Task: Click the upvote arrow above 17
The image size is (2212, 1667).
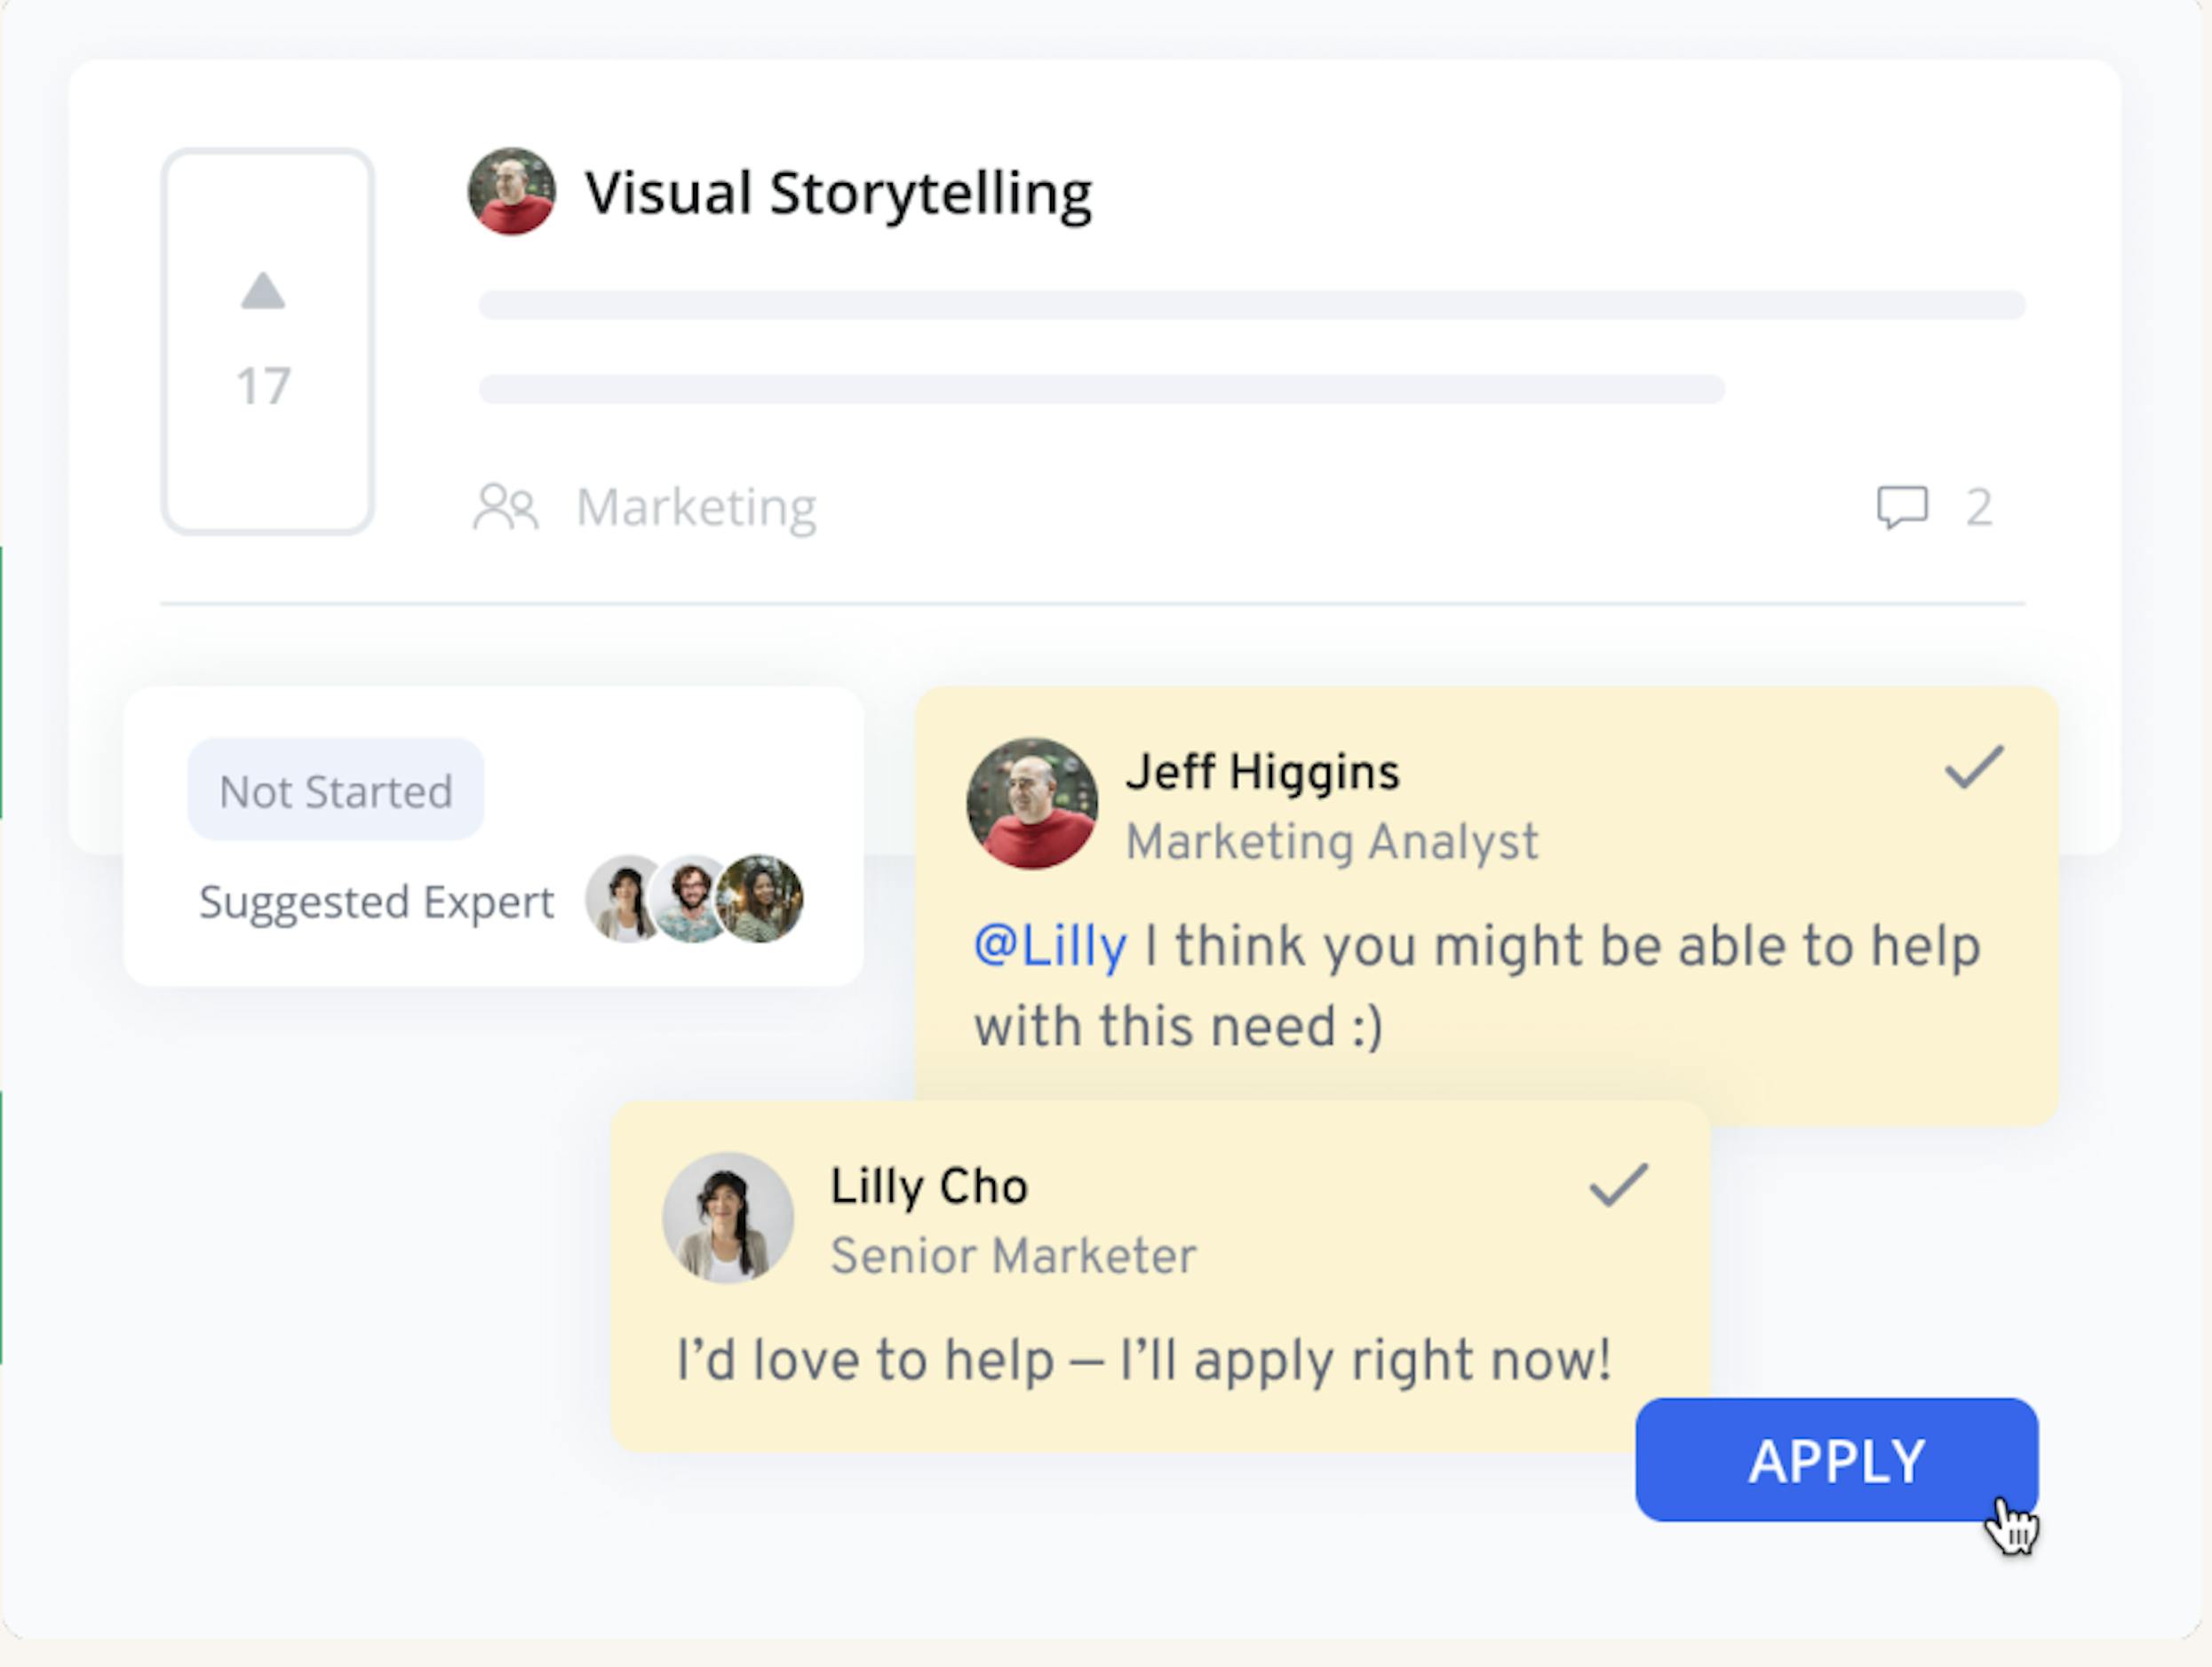Action: [265, 295]
